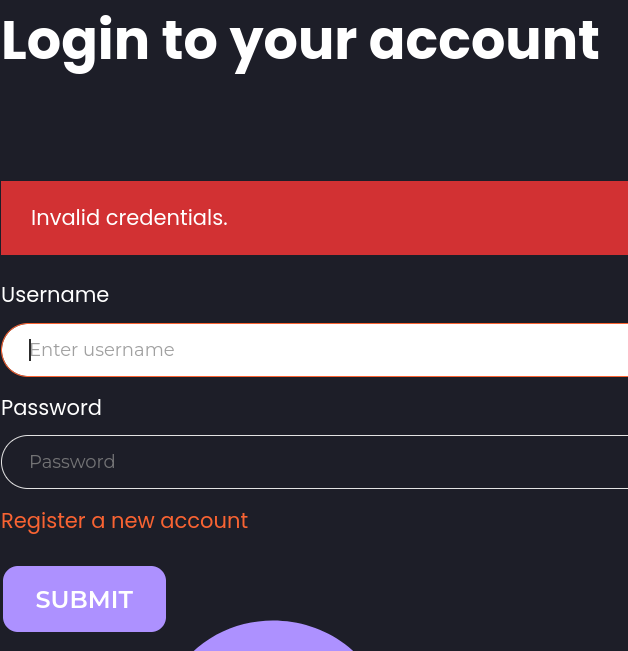Image resolution: width=628 pixels, height=651 pixels.
Task: Click the purple circle below the form
Action: point(272,640)
